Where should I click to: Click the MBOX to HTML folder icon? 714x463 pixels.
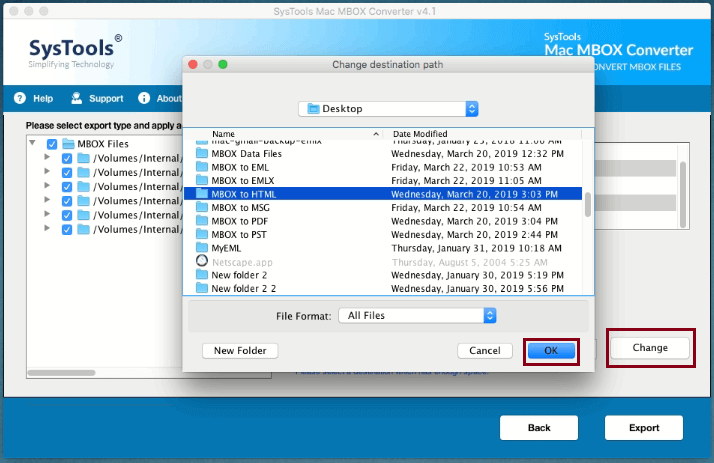point(202,194)
